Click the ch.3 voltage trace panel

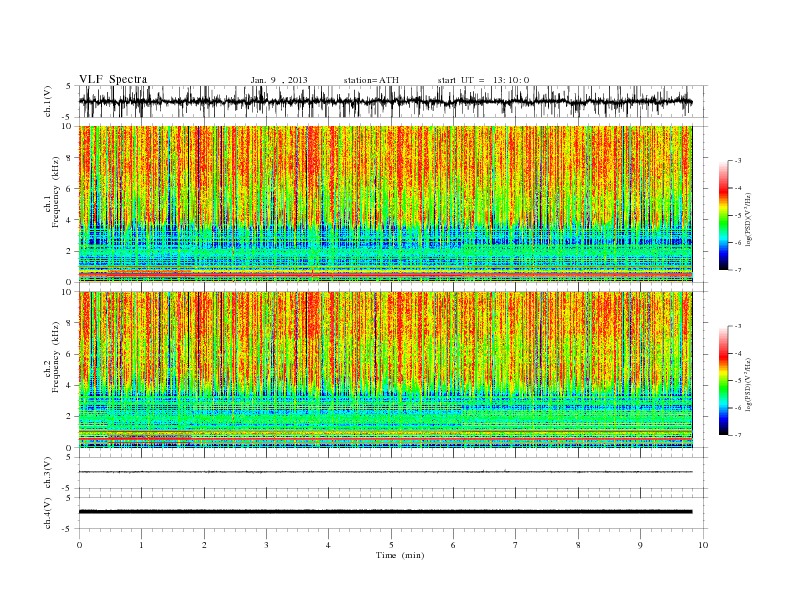(x=393, y=473)
